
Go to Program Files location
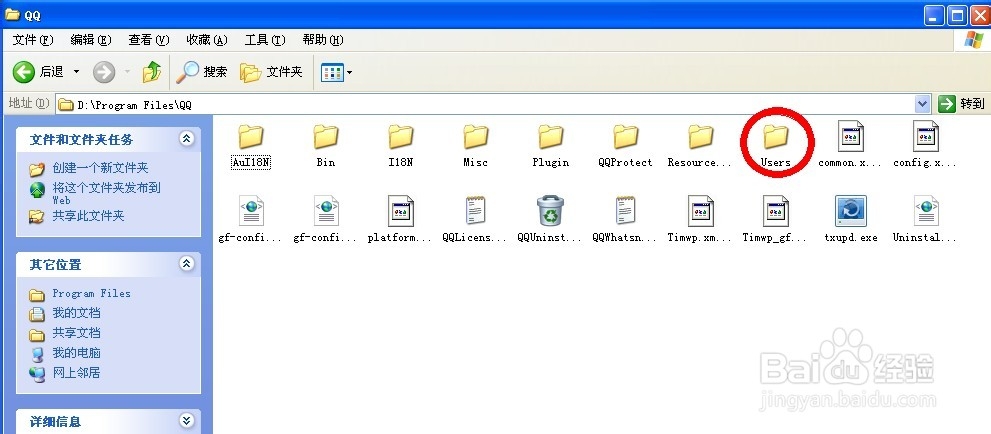pos(92,294)
